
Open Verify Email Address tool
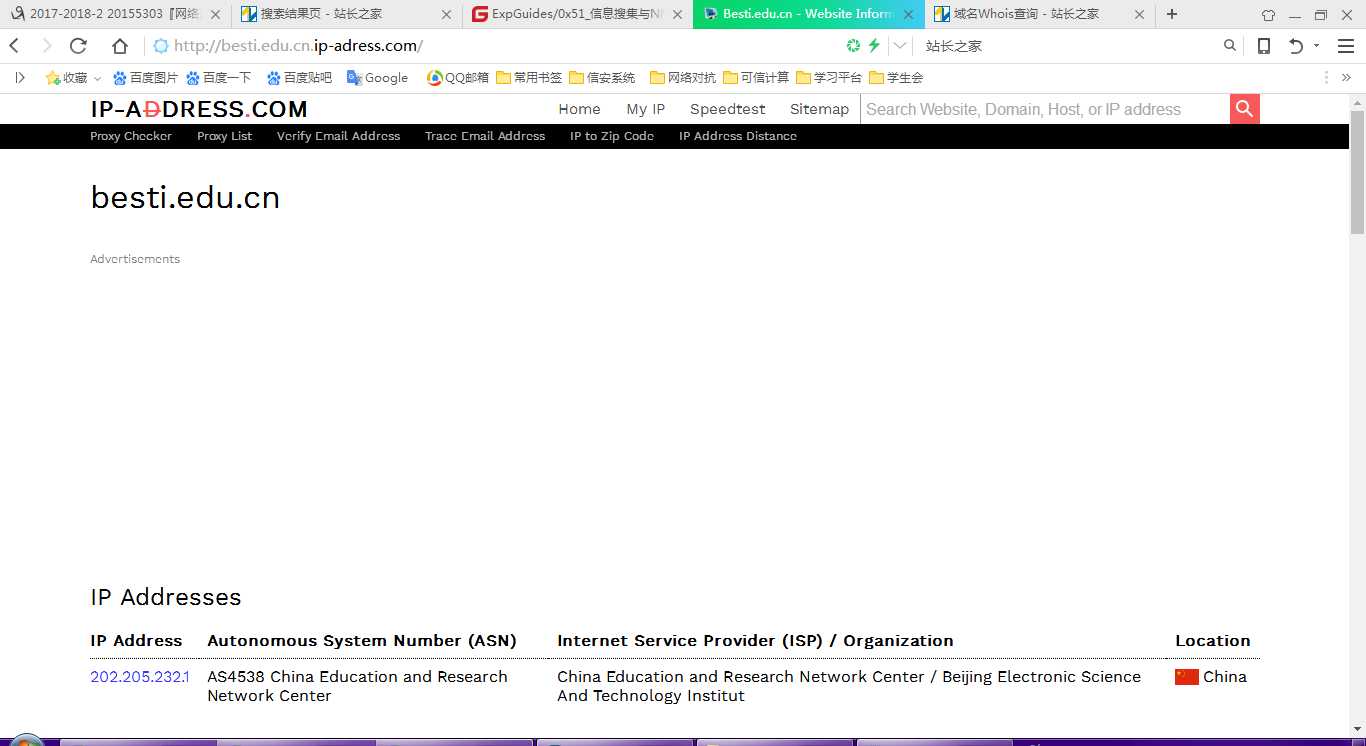click(338, 136)
